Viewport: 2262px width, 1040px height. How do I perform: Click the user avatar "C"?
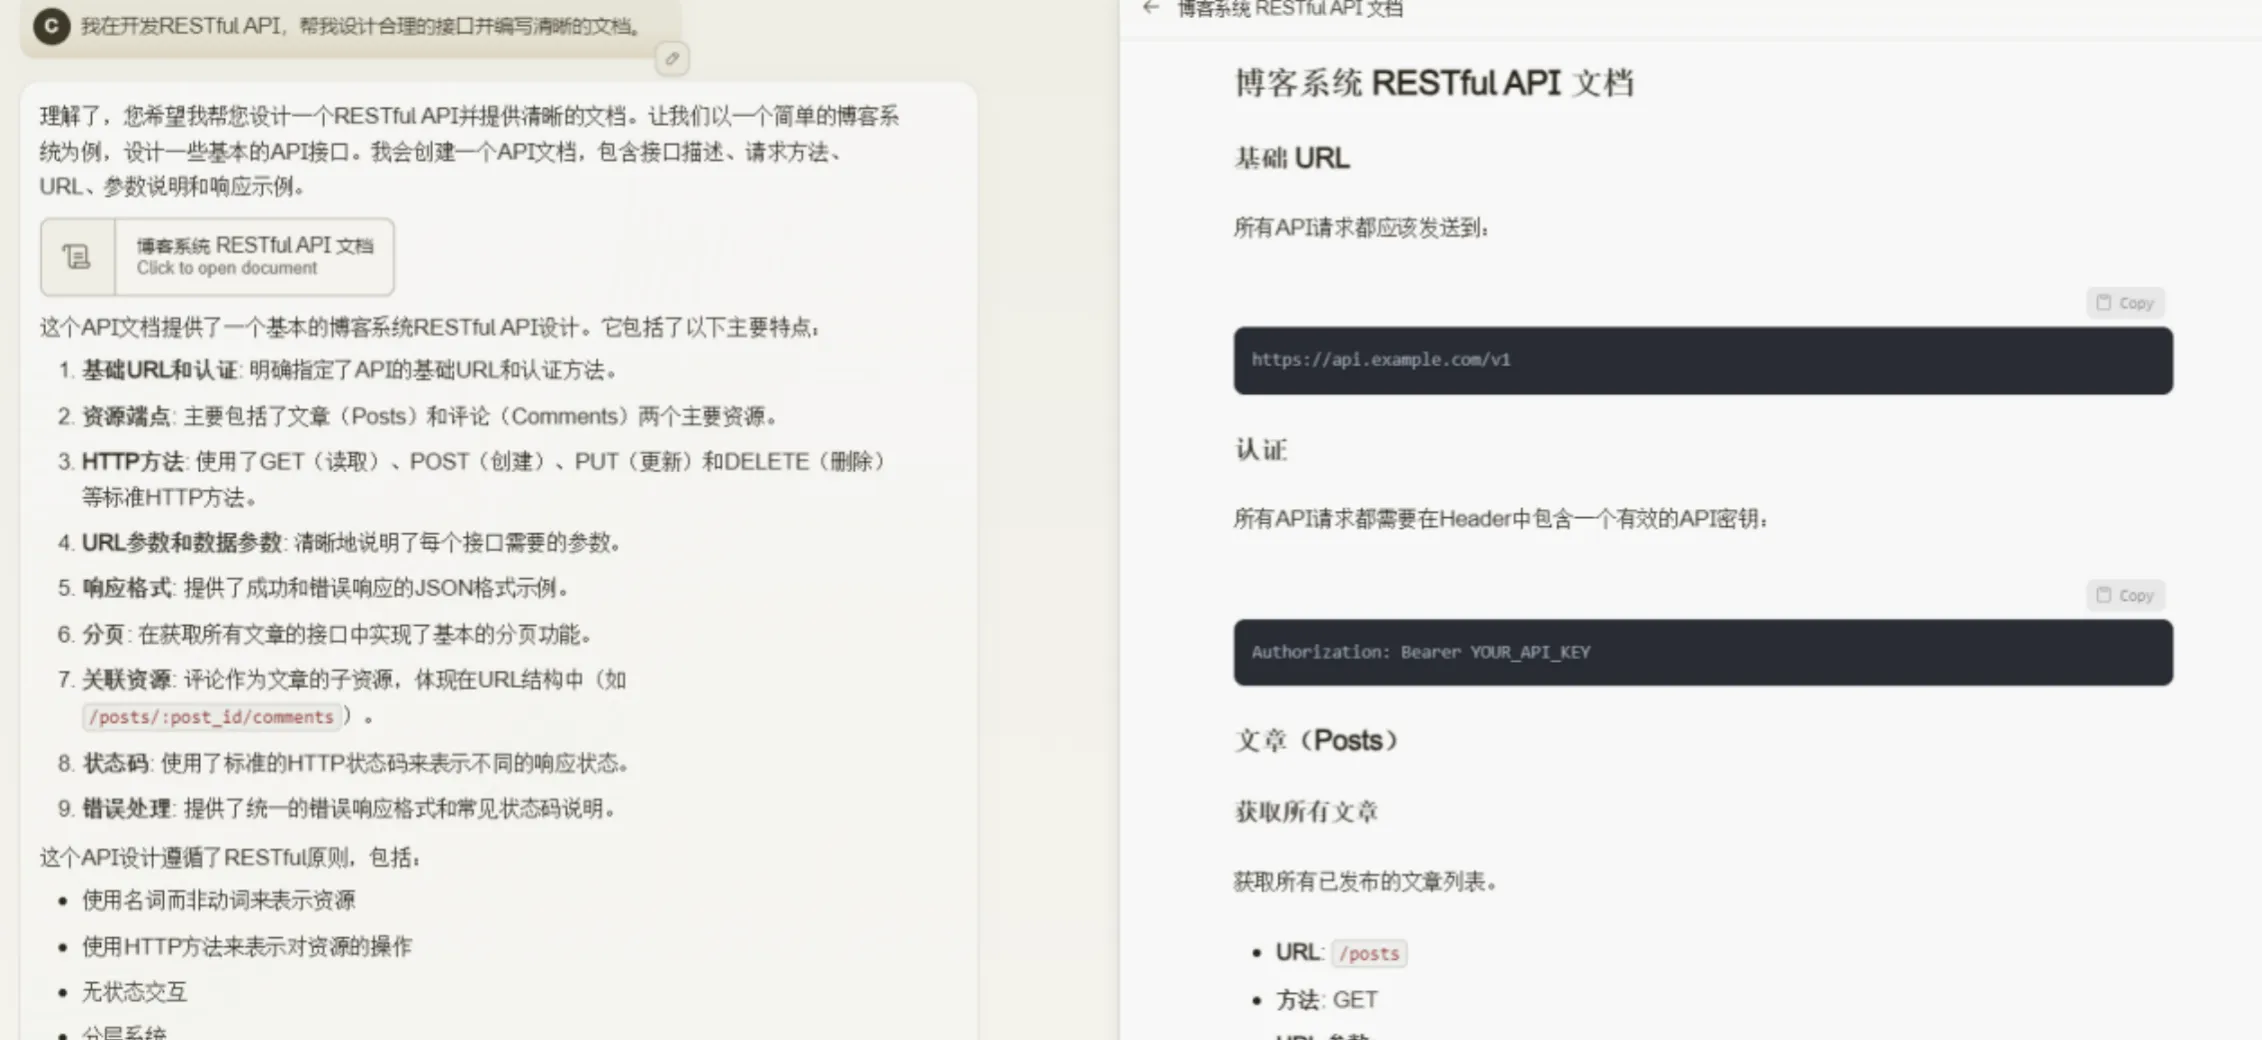(51, 26)
